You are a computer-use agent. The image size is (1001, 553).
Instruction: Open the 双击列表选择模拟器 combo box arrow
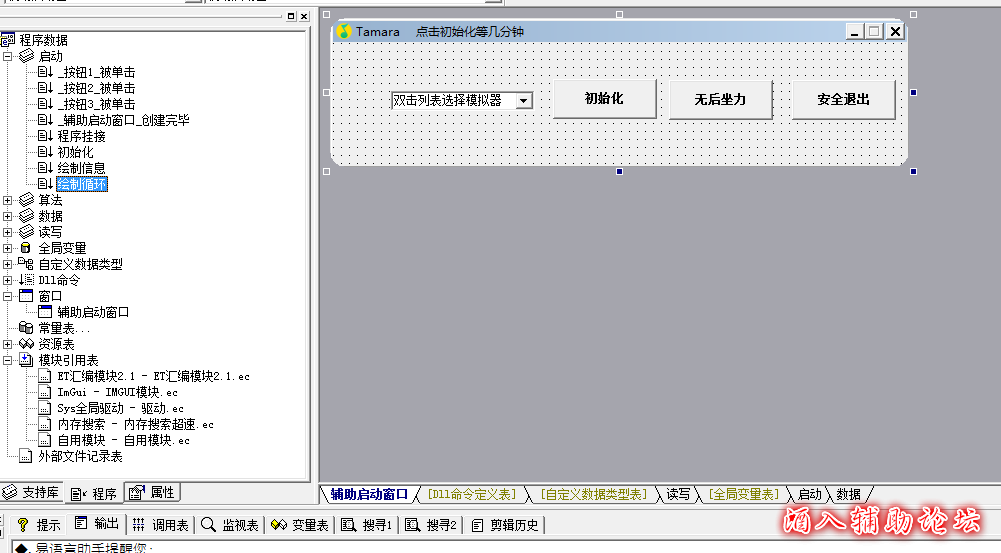tap(523, 100)
